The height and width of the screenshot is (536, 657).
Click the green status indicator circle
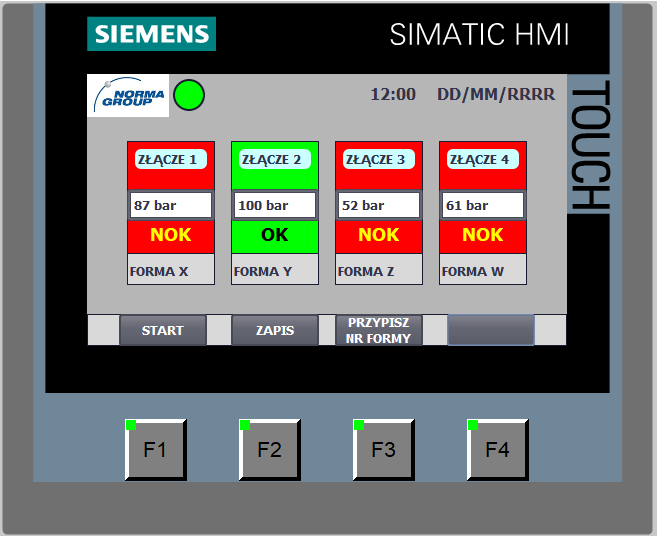pos(189,95)
